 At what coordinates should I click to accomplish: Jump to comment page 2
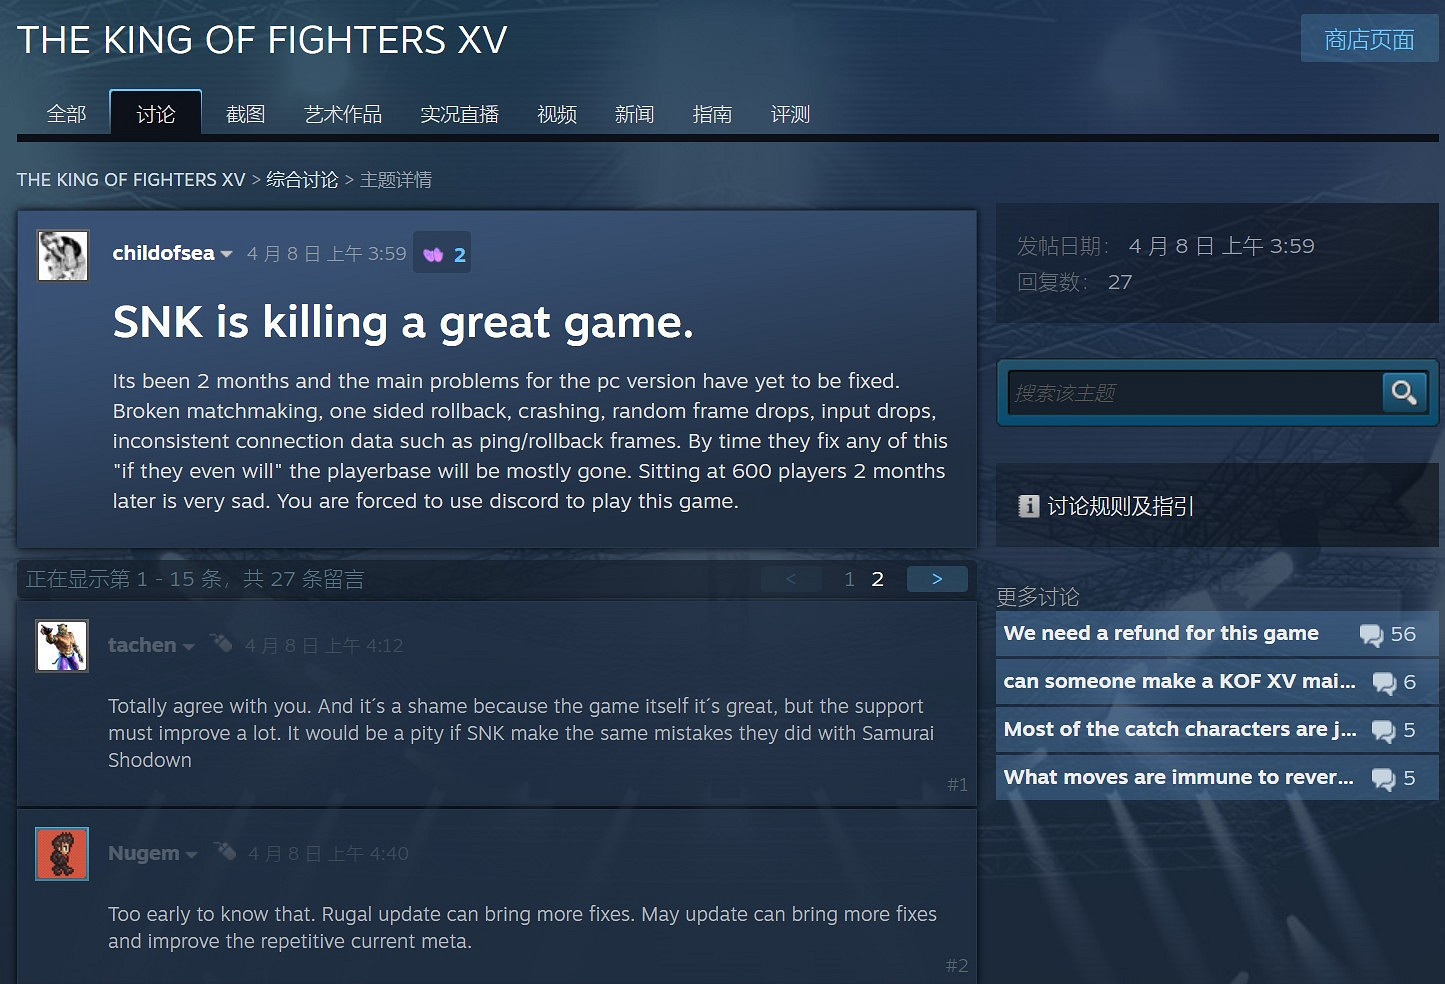coord(877,579)
